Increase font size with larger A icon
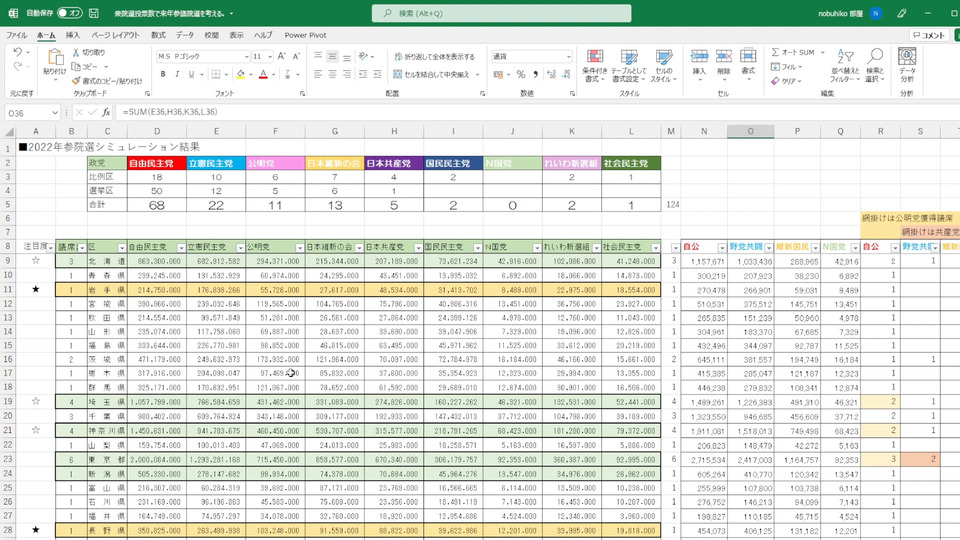The height and width of the screenshot is (540, 960). click(x=282, y=56)
